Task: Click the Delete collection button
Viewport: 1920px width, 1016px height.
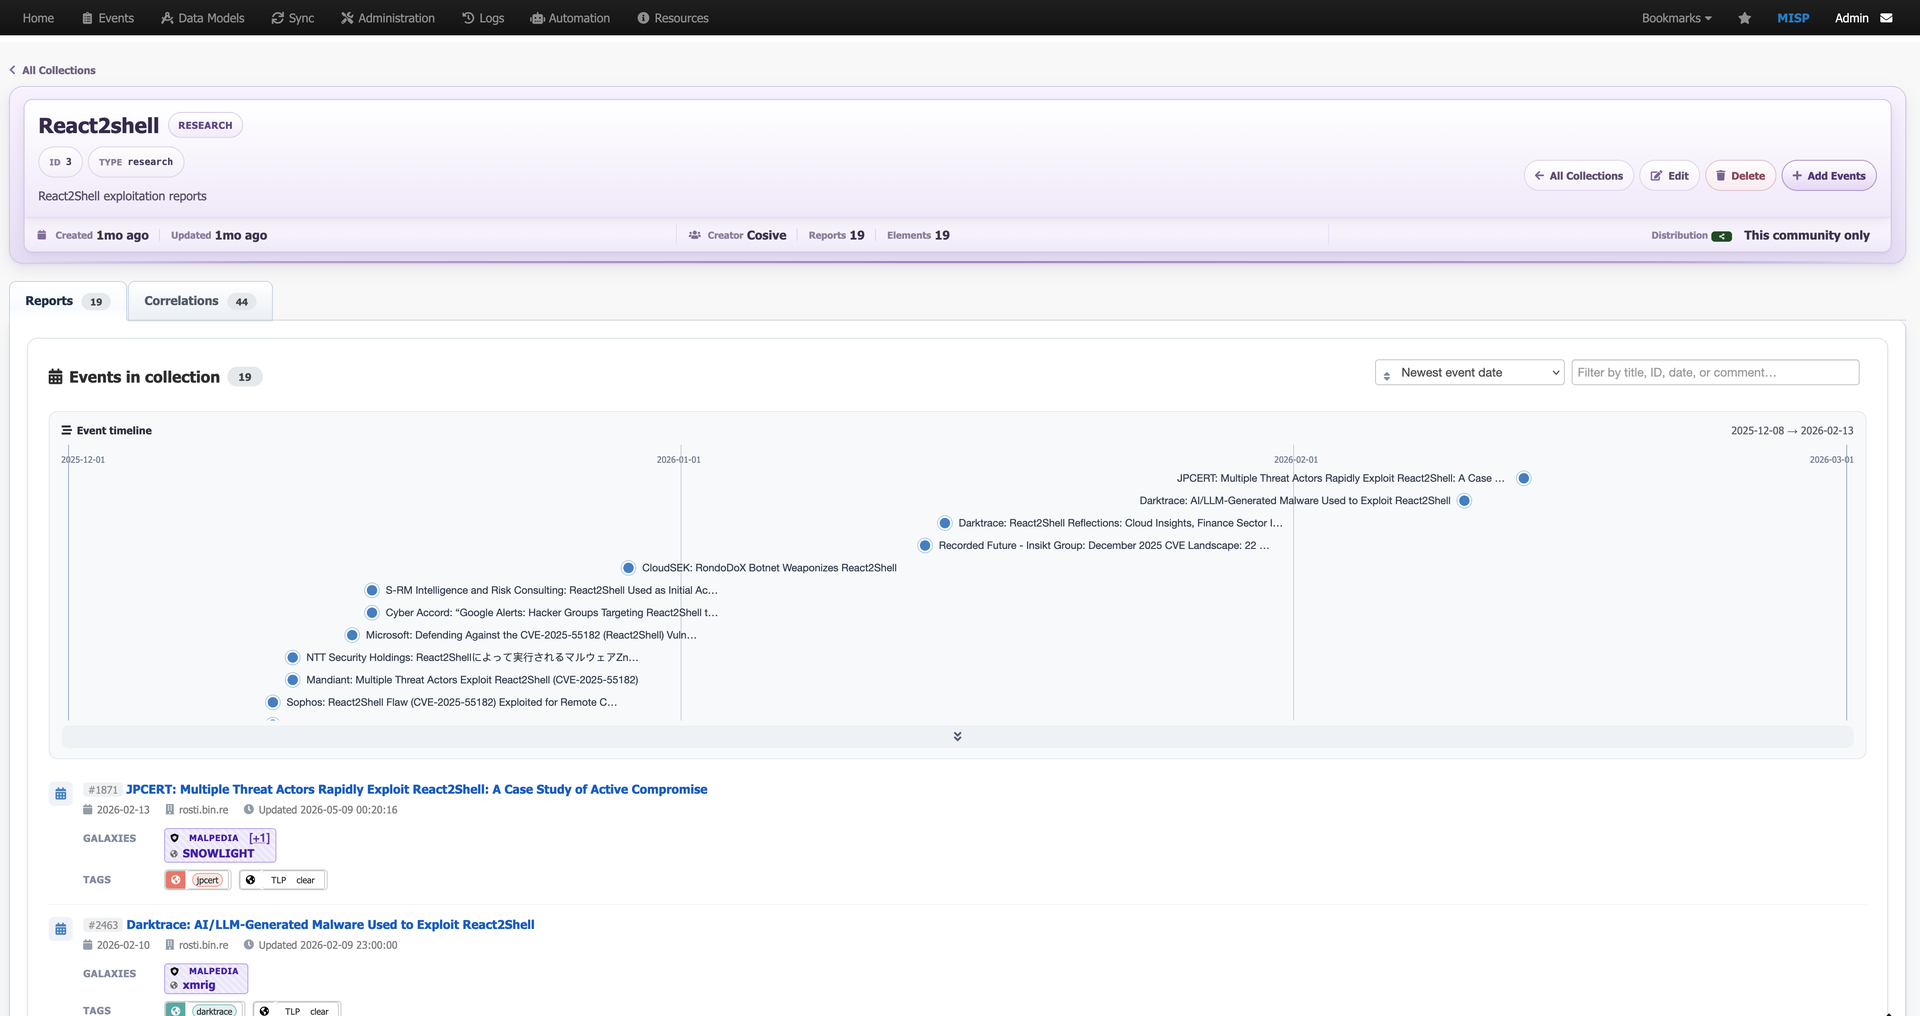Action: (x=1740, y=176)
